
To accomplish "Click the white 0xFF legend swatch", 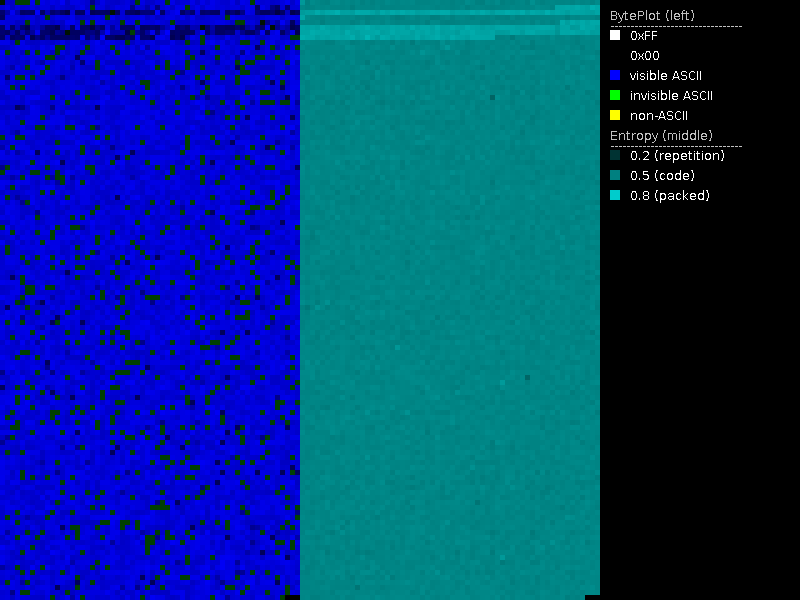I will [x=615, y=35].
